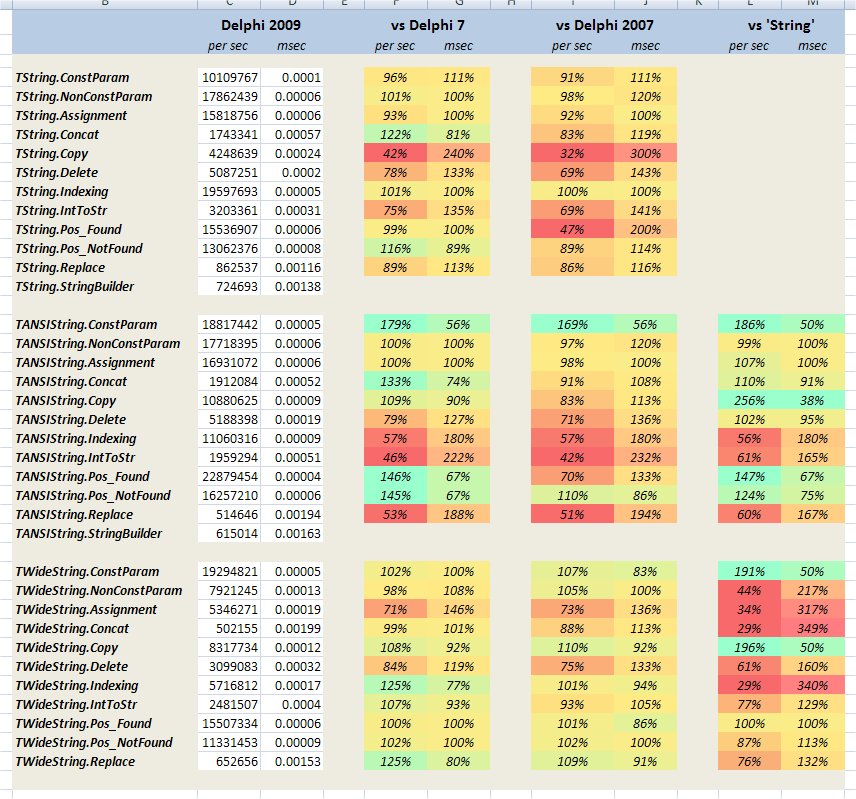This screenshot has height=799, width=856.
Task: Click the TString.Pos_NotFound label
Action: (79, 248)
